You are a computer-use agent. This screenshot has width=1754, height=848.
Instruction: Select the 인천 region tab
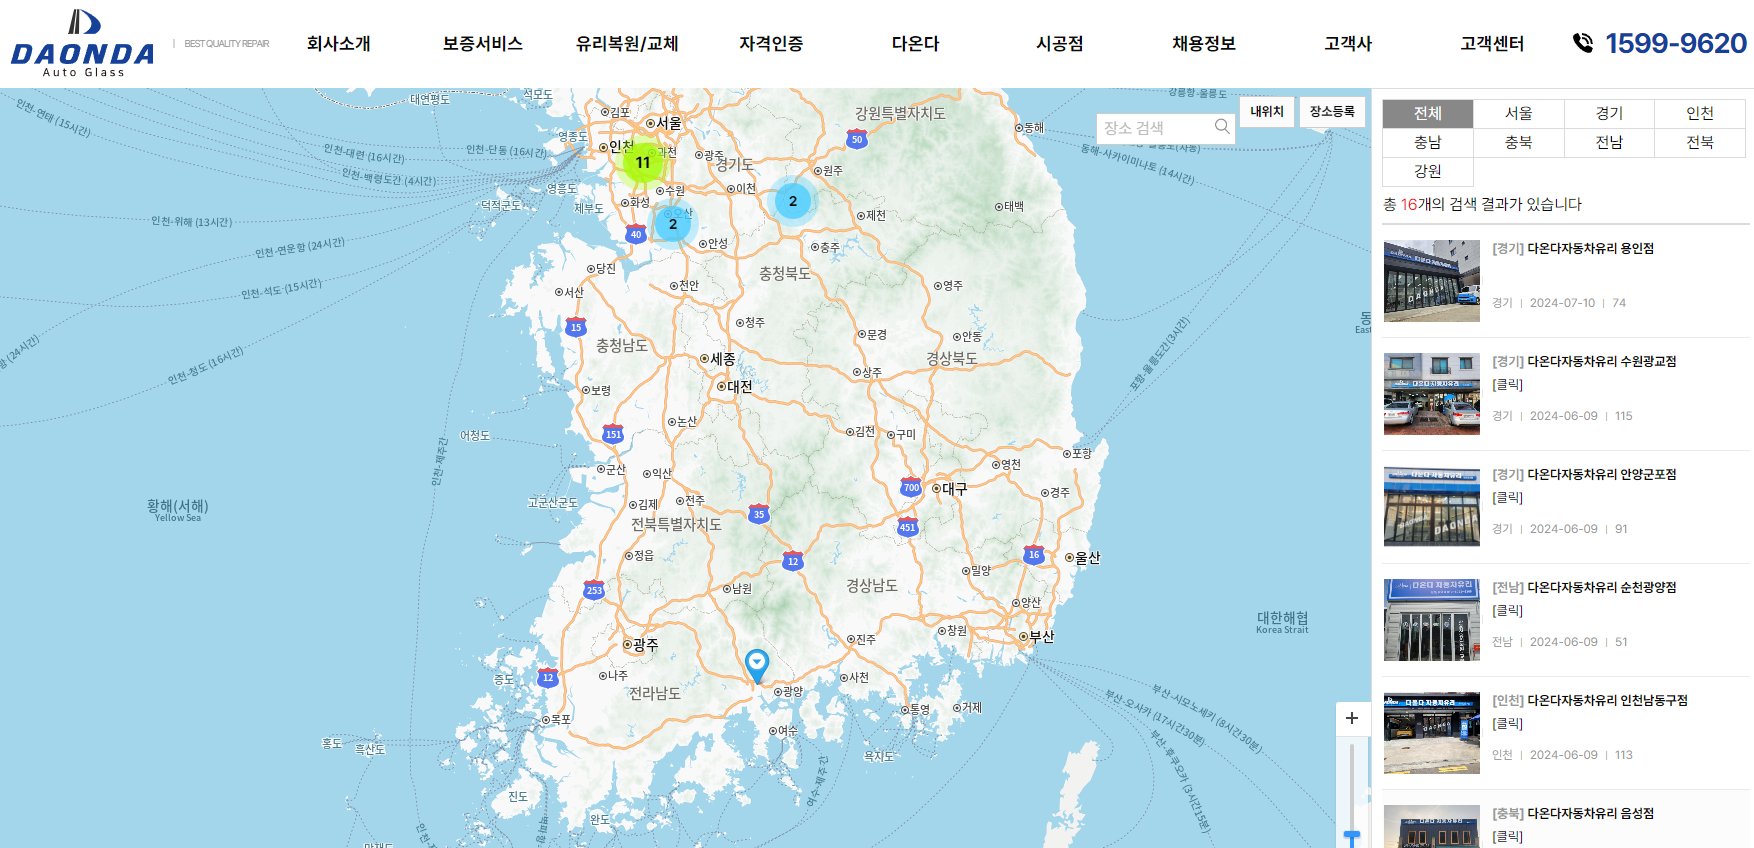click(x=1700, y=113)
